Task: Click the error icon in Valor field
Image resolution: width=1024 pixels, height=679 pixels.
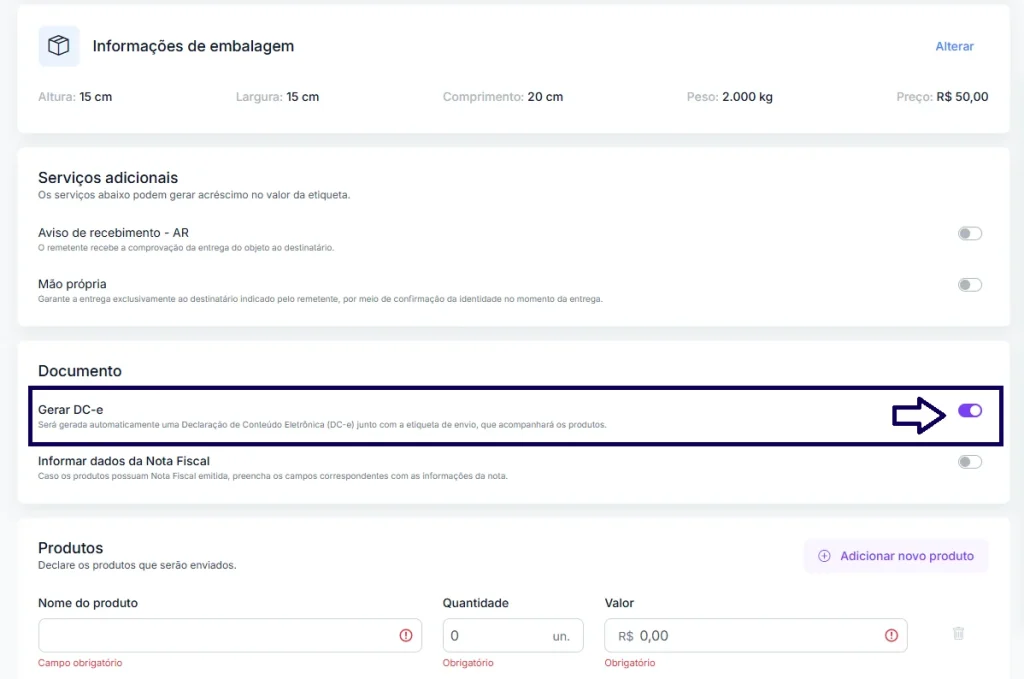Action: (891, 635)
